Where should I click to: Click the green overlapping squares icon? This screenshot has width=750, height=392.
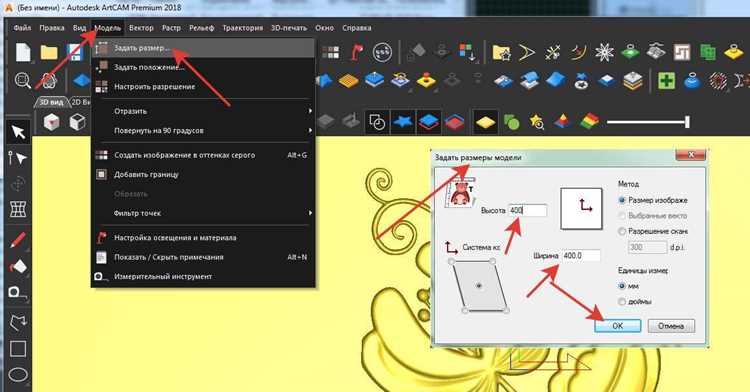click(x=708, y=52)
